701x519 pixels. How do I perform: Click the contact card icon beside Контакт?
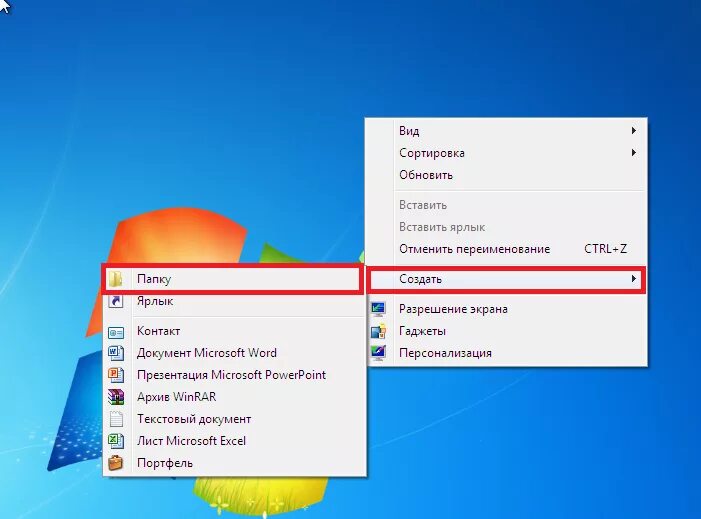point(116,332)
